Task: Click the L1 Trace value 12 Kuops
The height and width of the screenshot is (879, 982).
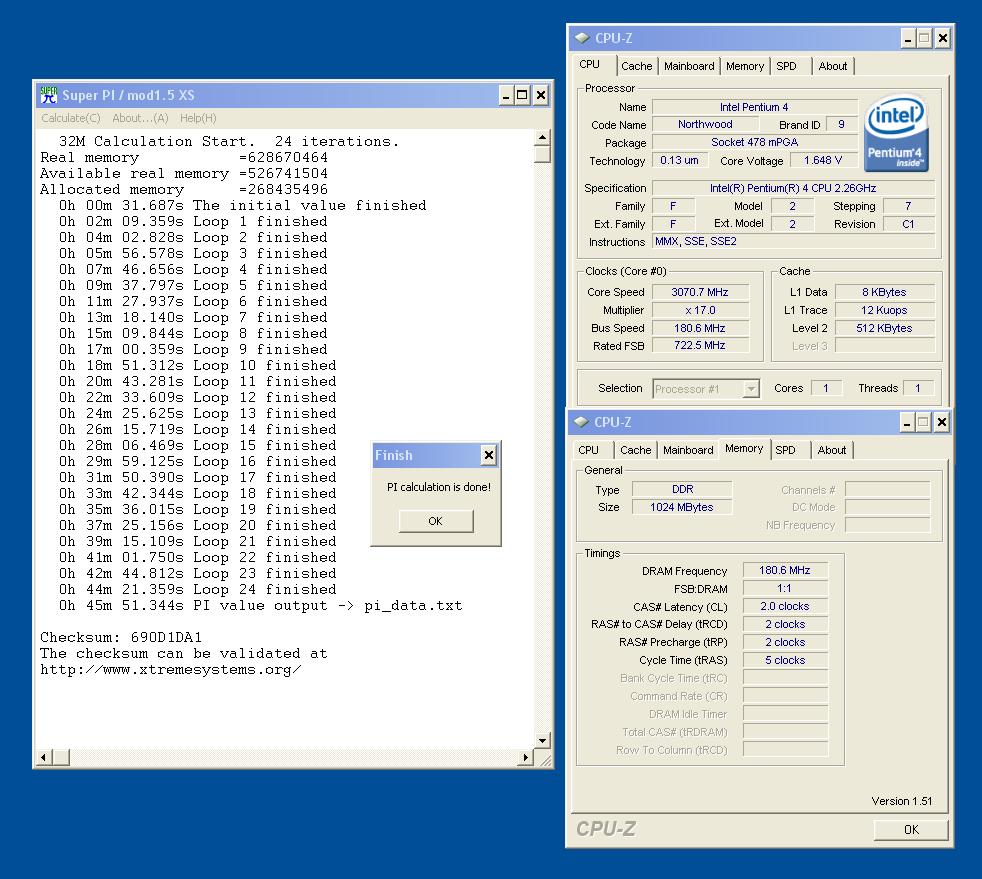Action: point(884,311)
